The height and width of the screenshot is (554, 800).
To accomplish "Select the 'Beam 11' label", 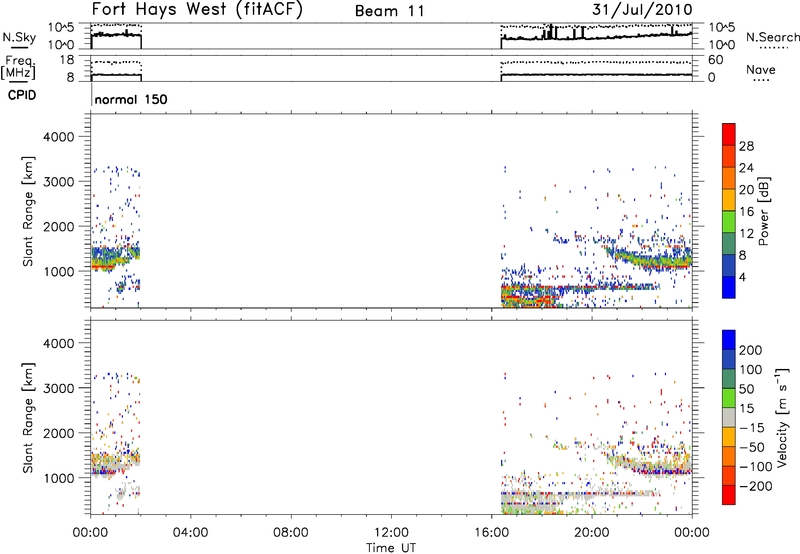I will (390, 11).
